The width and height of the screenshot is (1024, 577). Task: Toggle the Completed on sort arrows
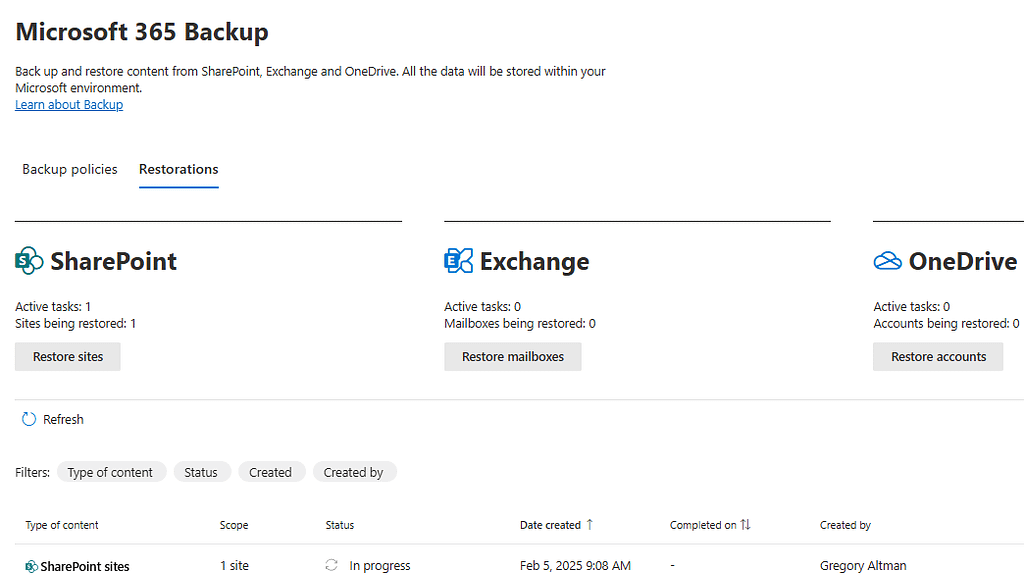pos(745,525)
